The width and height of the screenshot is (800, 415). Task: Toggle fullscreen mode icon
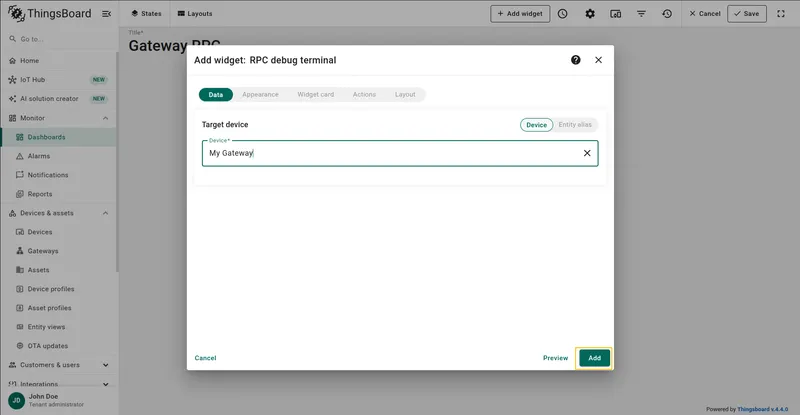(x=781, y=14)
